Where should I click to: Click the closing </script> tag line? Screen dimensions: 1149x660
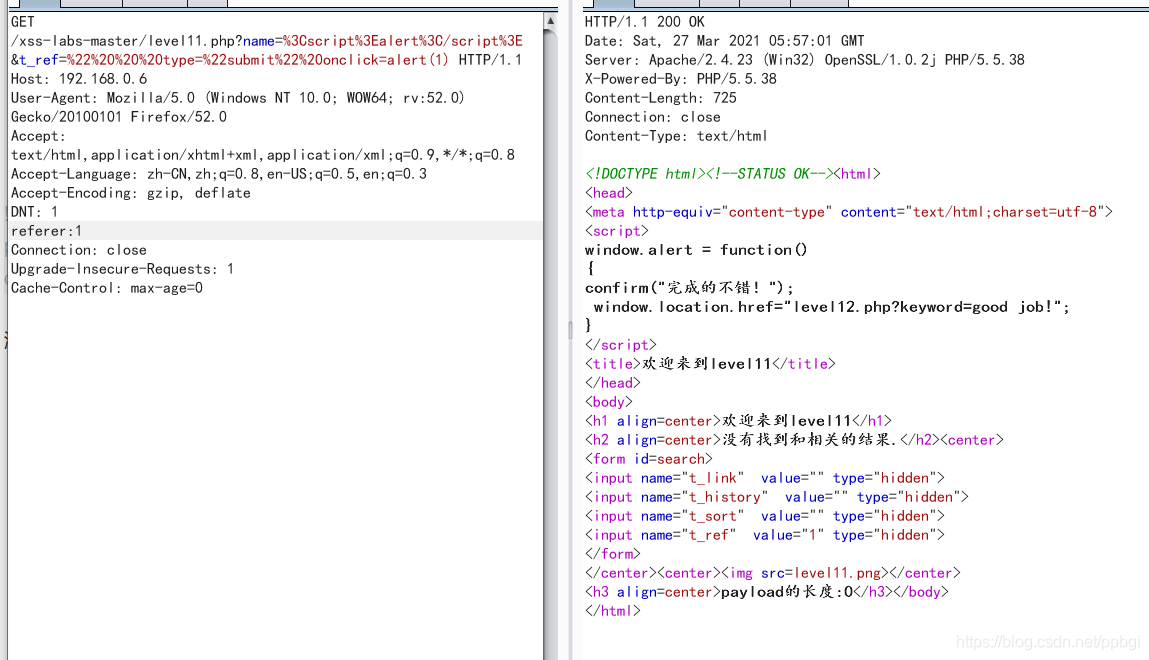[x=621, y=346]
